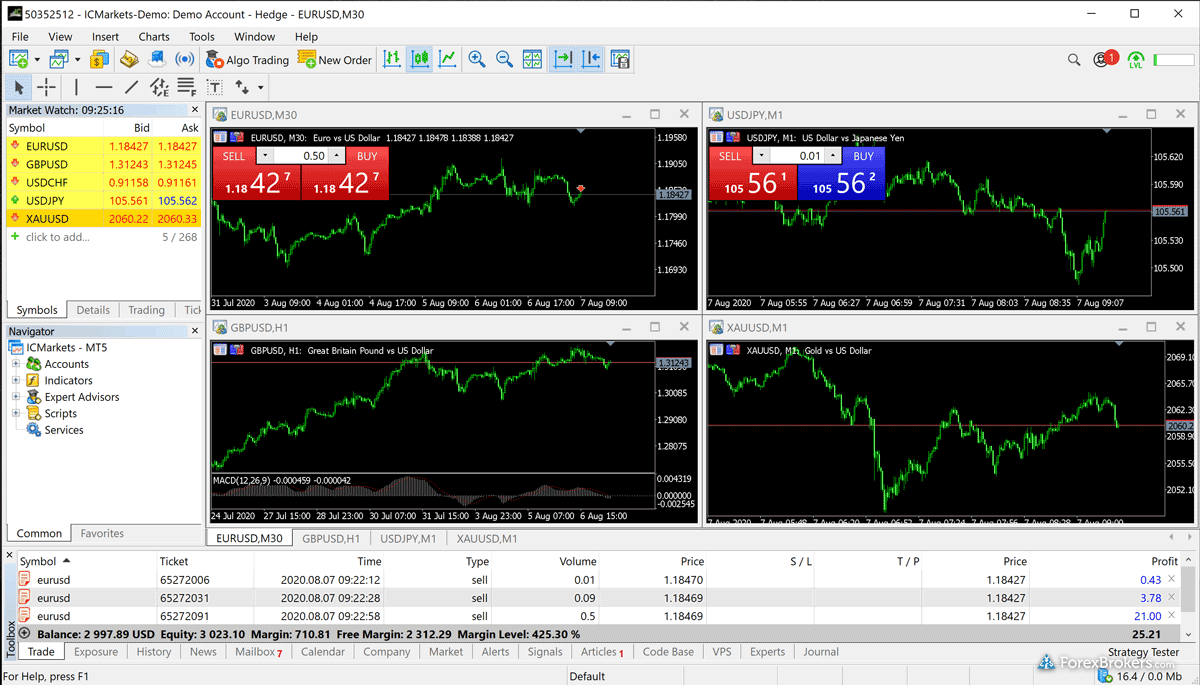Open the Signals broadcast toolbar icon

[184, 60]
